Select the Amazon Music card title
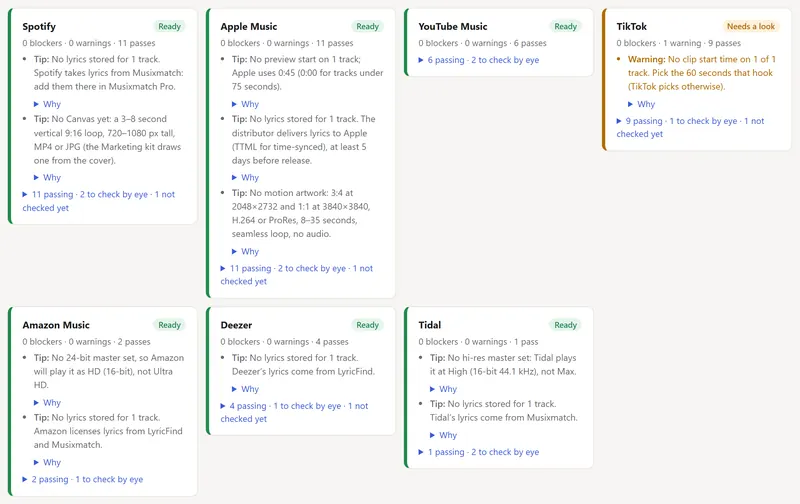This screenshot has height=504, width=800. 56,325
